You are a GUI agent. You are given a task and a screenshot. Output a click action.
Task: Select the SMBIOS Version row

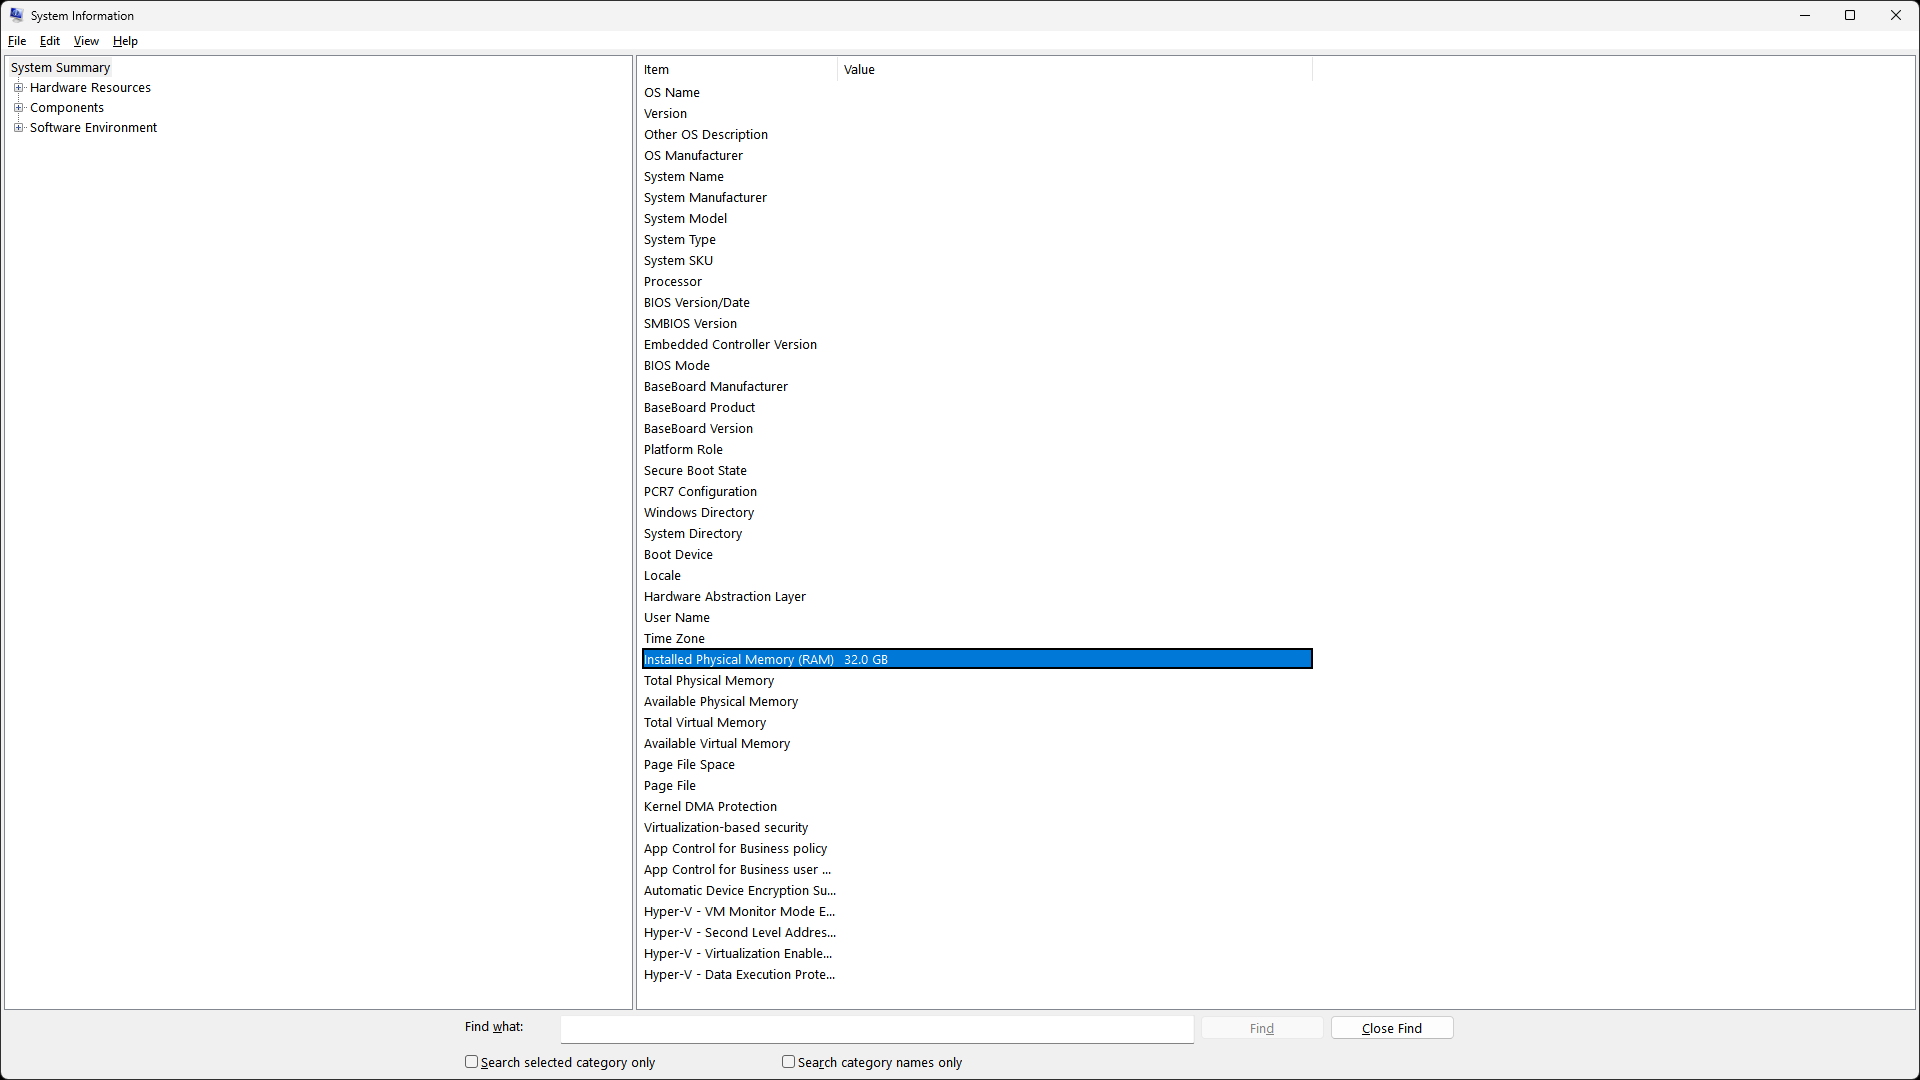[x=977, y=324]
